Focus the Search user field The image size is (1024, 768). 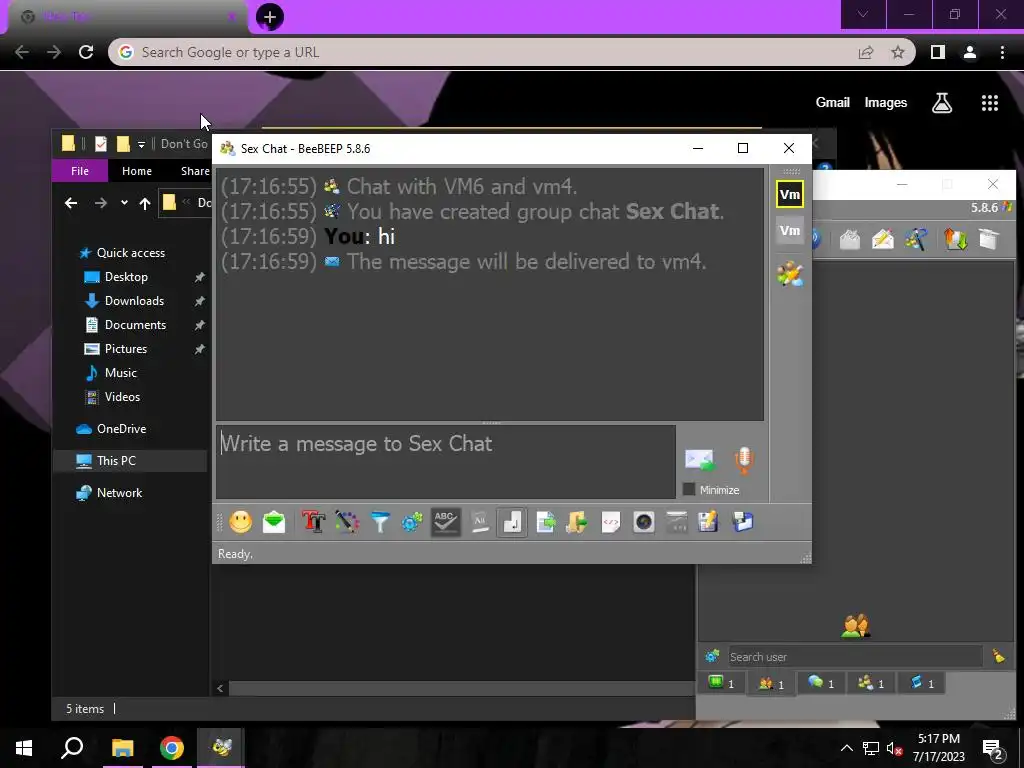tap(855, 656)
